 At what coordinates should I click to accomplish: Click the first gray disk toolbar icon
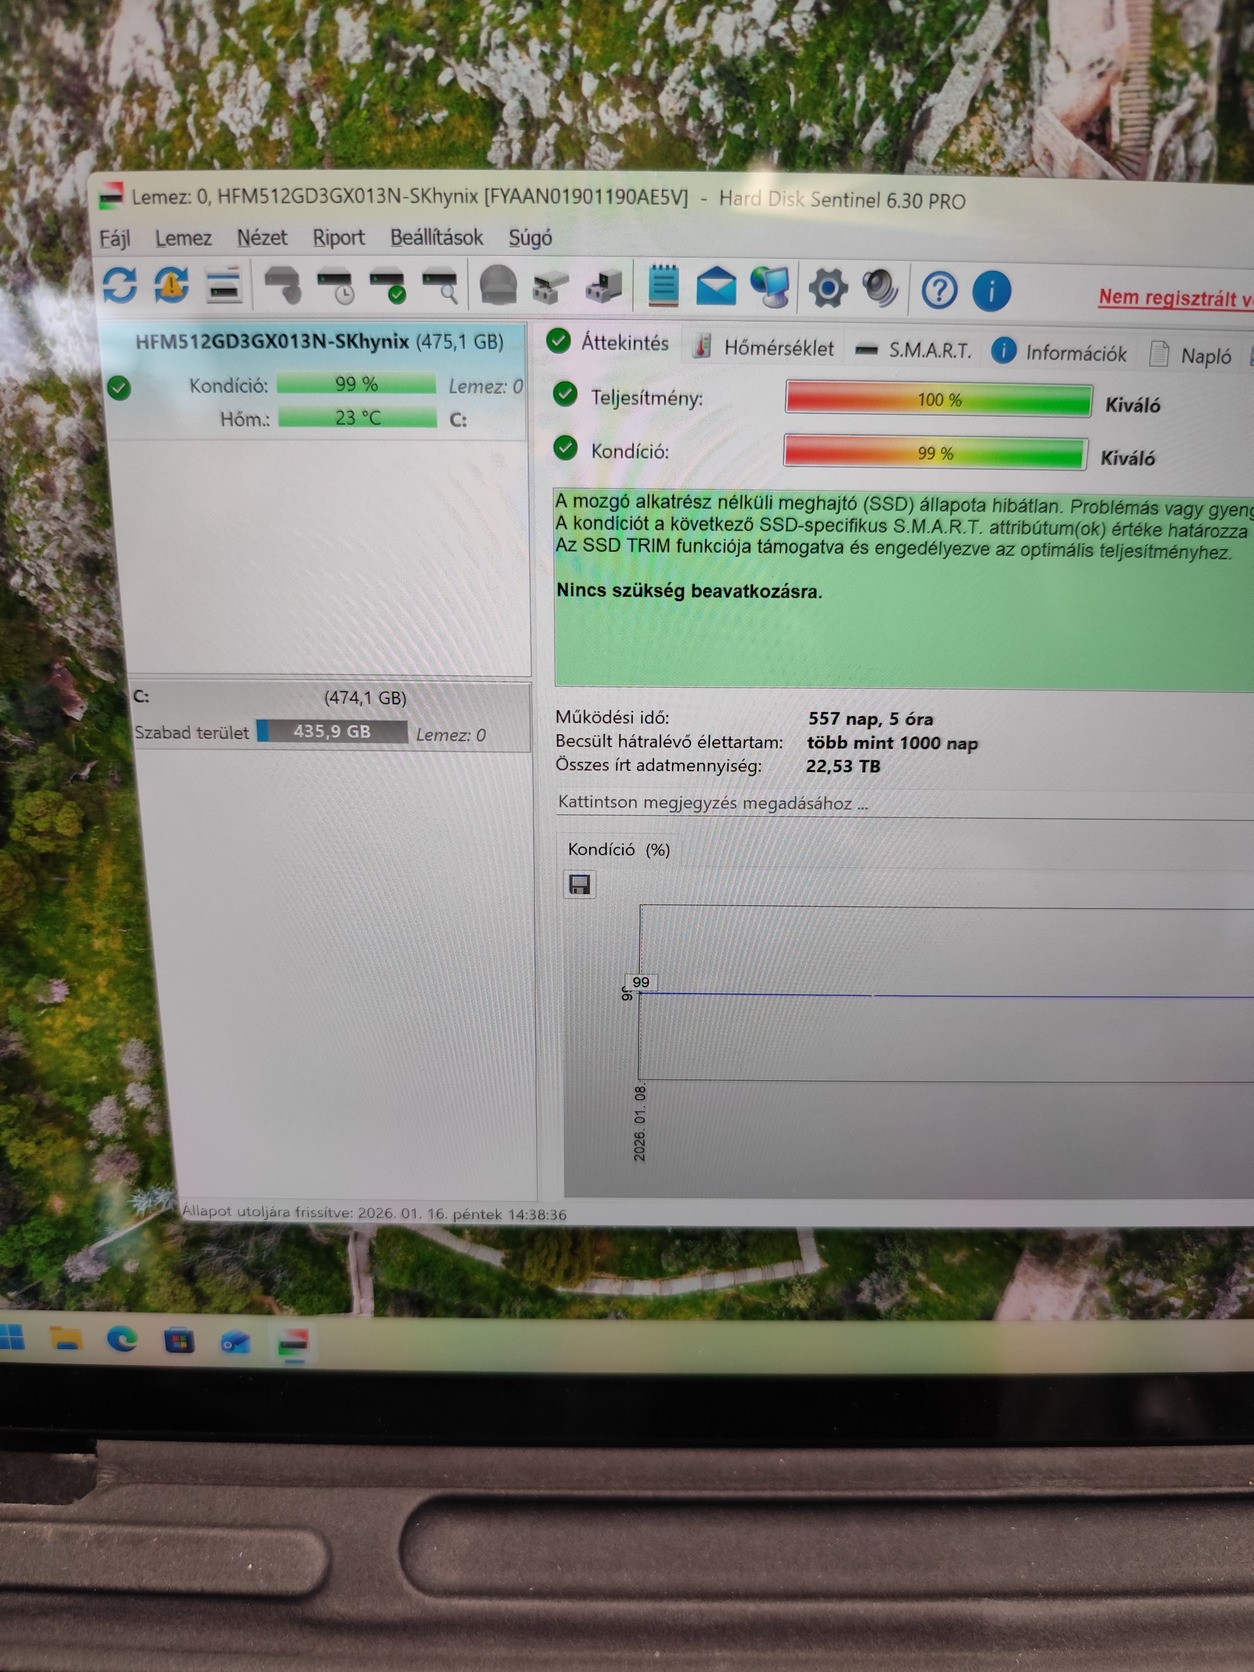pos(282,286)
